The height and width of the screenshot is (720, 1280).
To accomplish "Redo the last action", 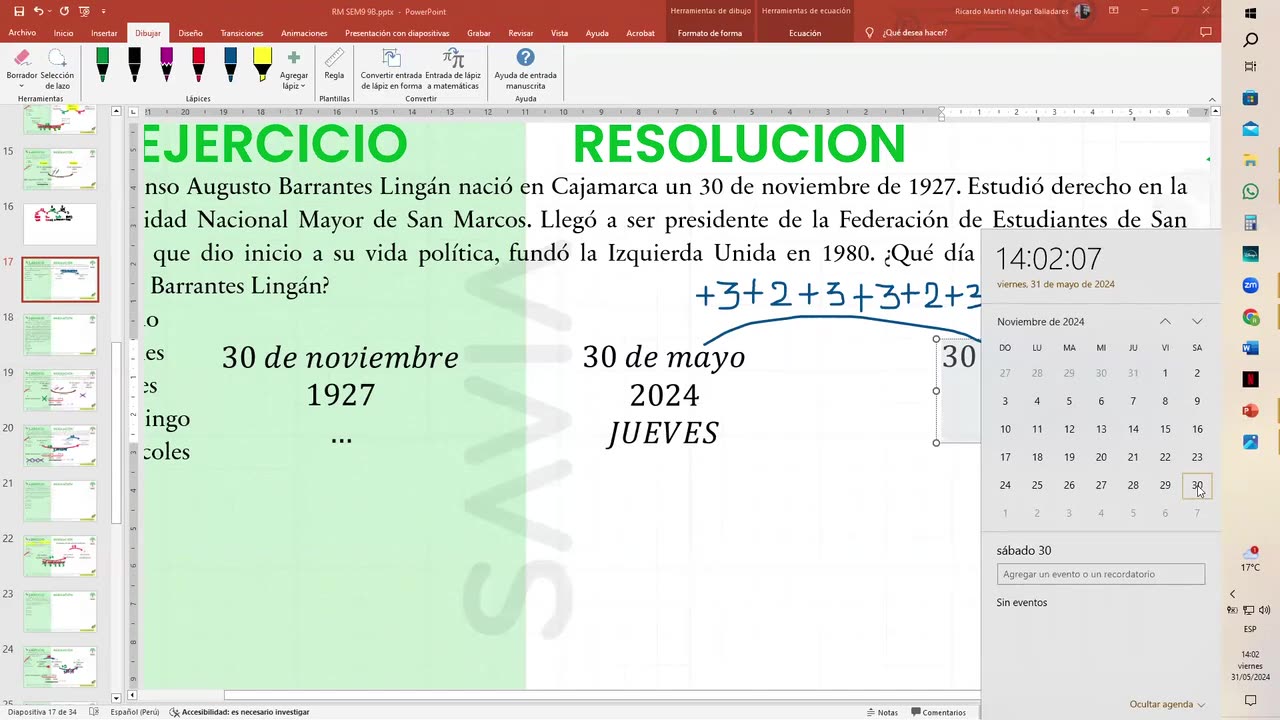I will (64, 11).
